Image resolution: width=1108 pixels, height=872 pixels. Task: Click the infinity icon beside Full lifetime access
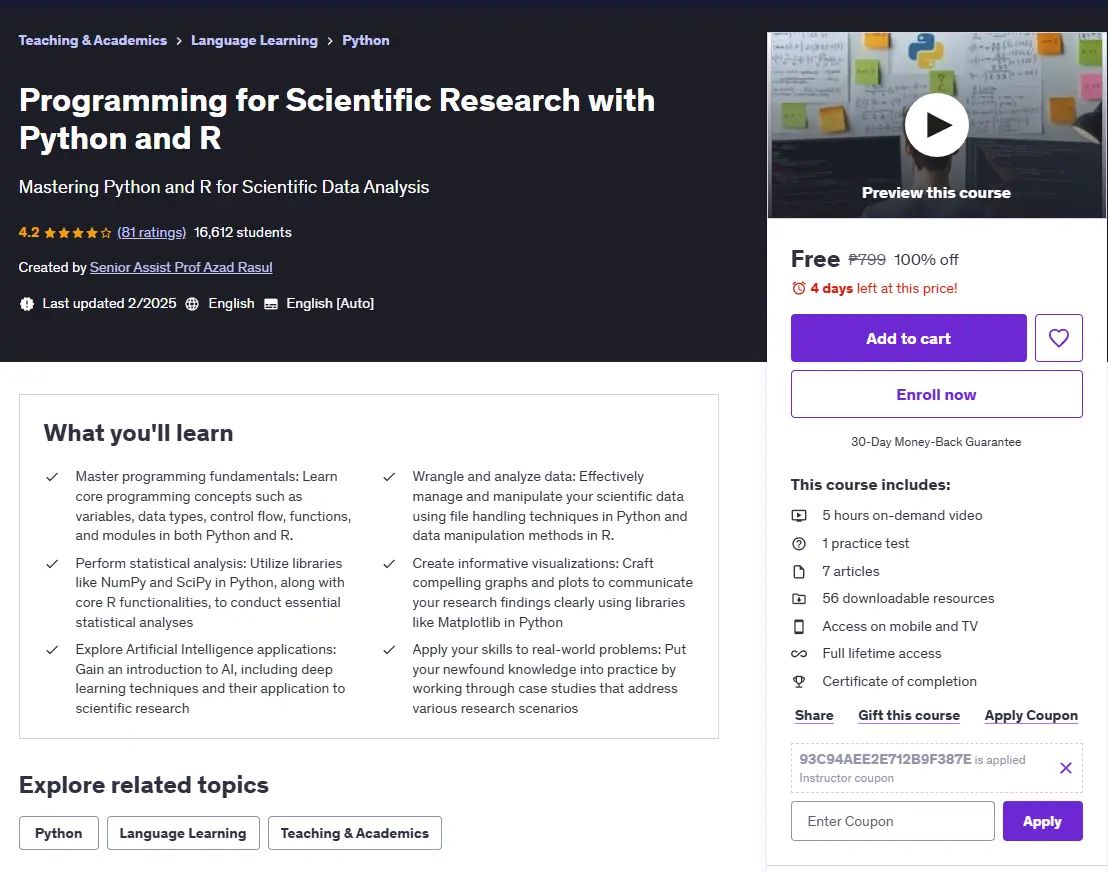pos(798,654)
